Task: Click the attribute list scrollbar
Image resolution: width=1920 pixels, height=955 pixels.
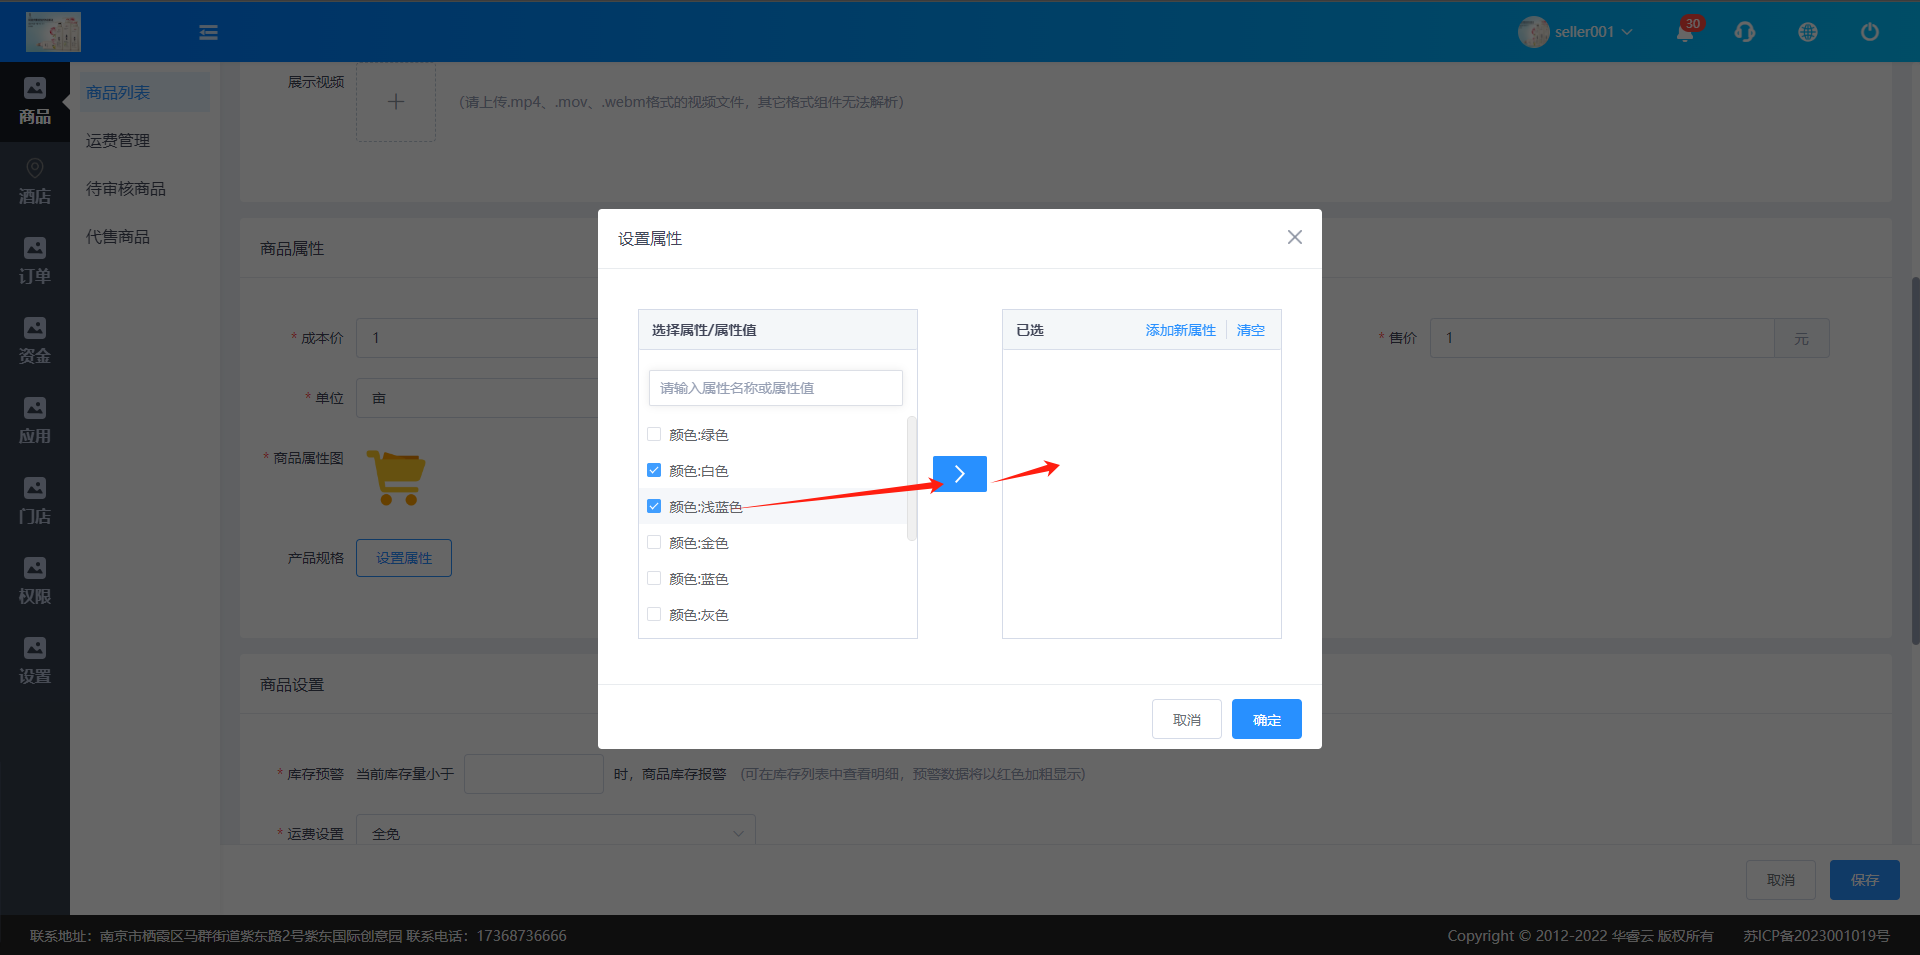Action: 911,478
